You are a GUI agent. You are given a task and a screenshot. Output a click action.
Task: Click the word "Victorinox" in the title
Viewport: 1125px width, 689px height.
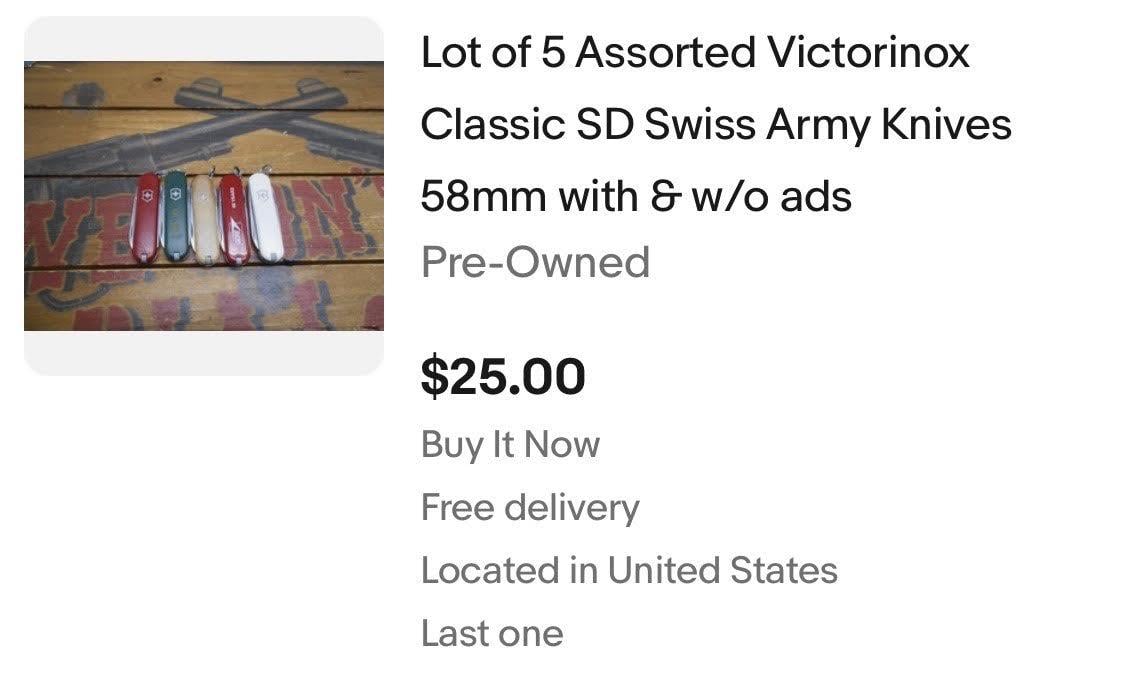tap(868, 52)
